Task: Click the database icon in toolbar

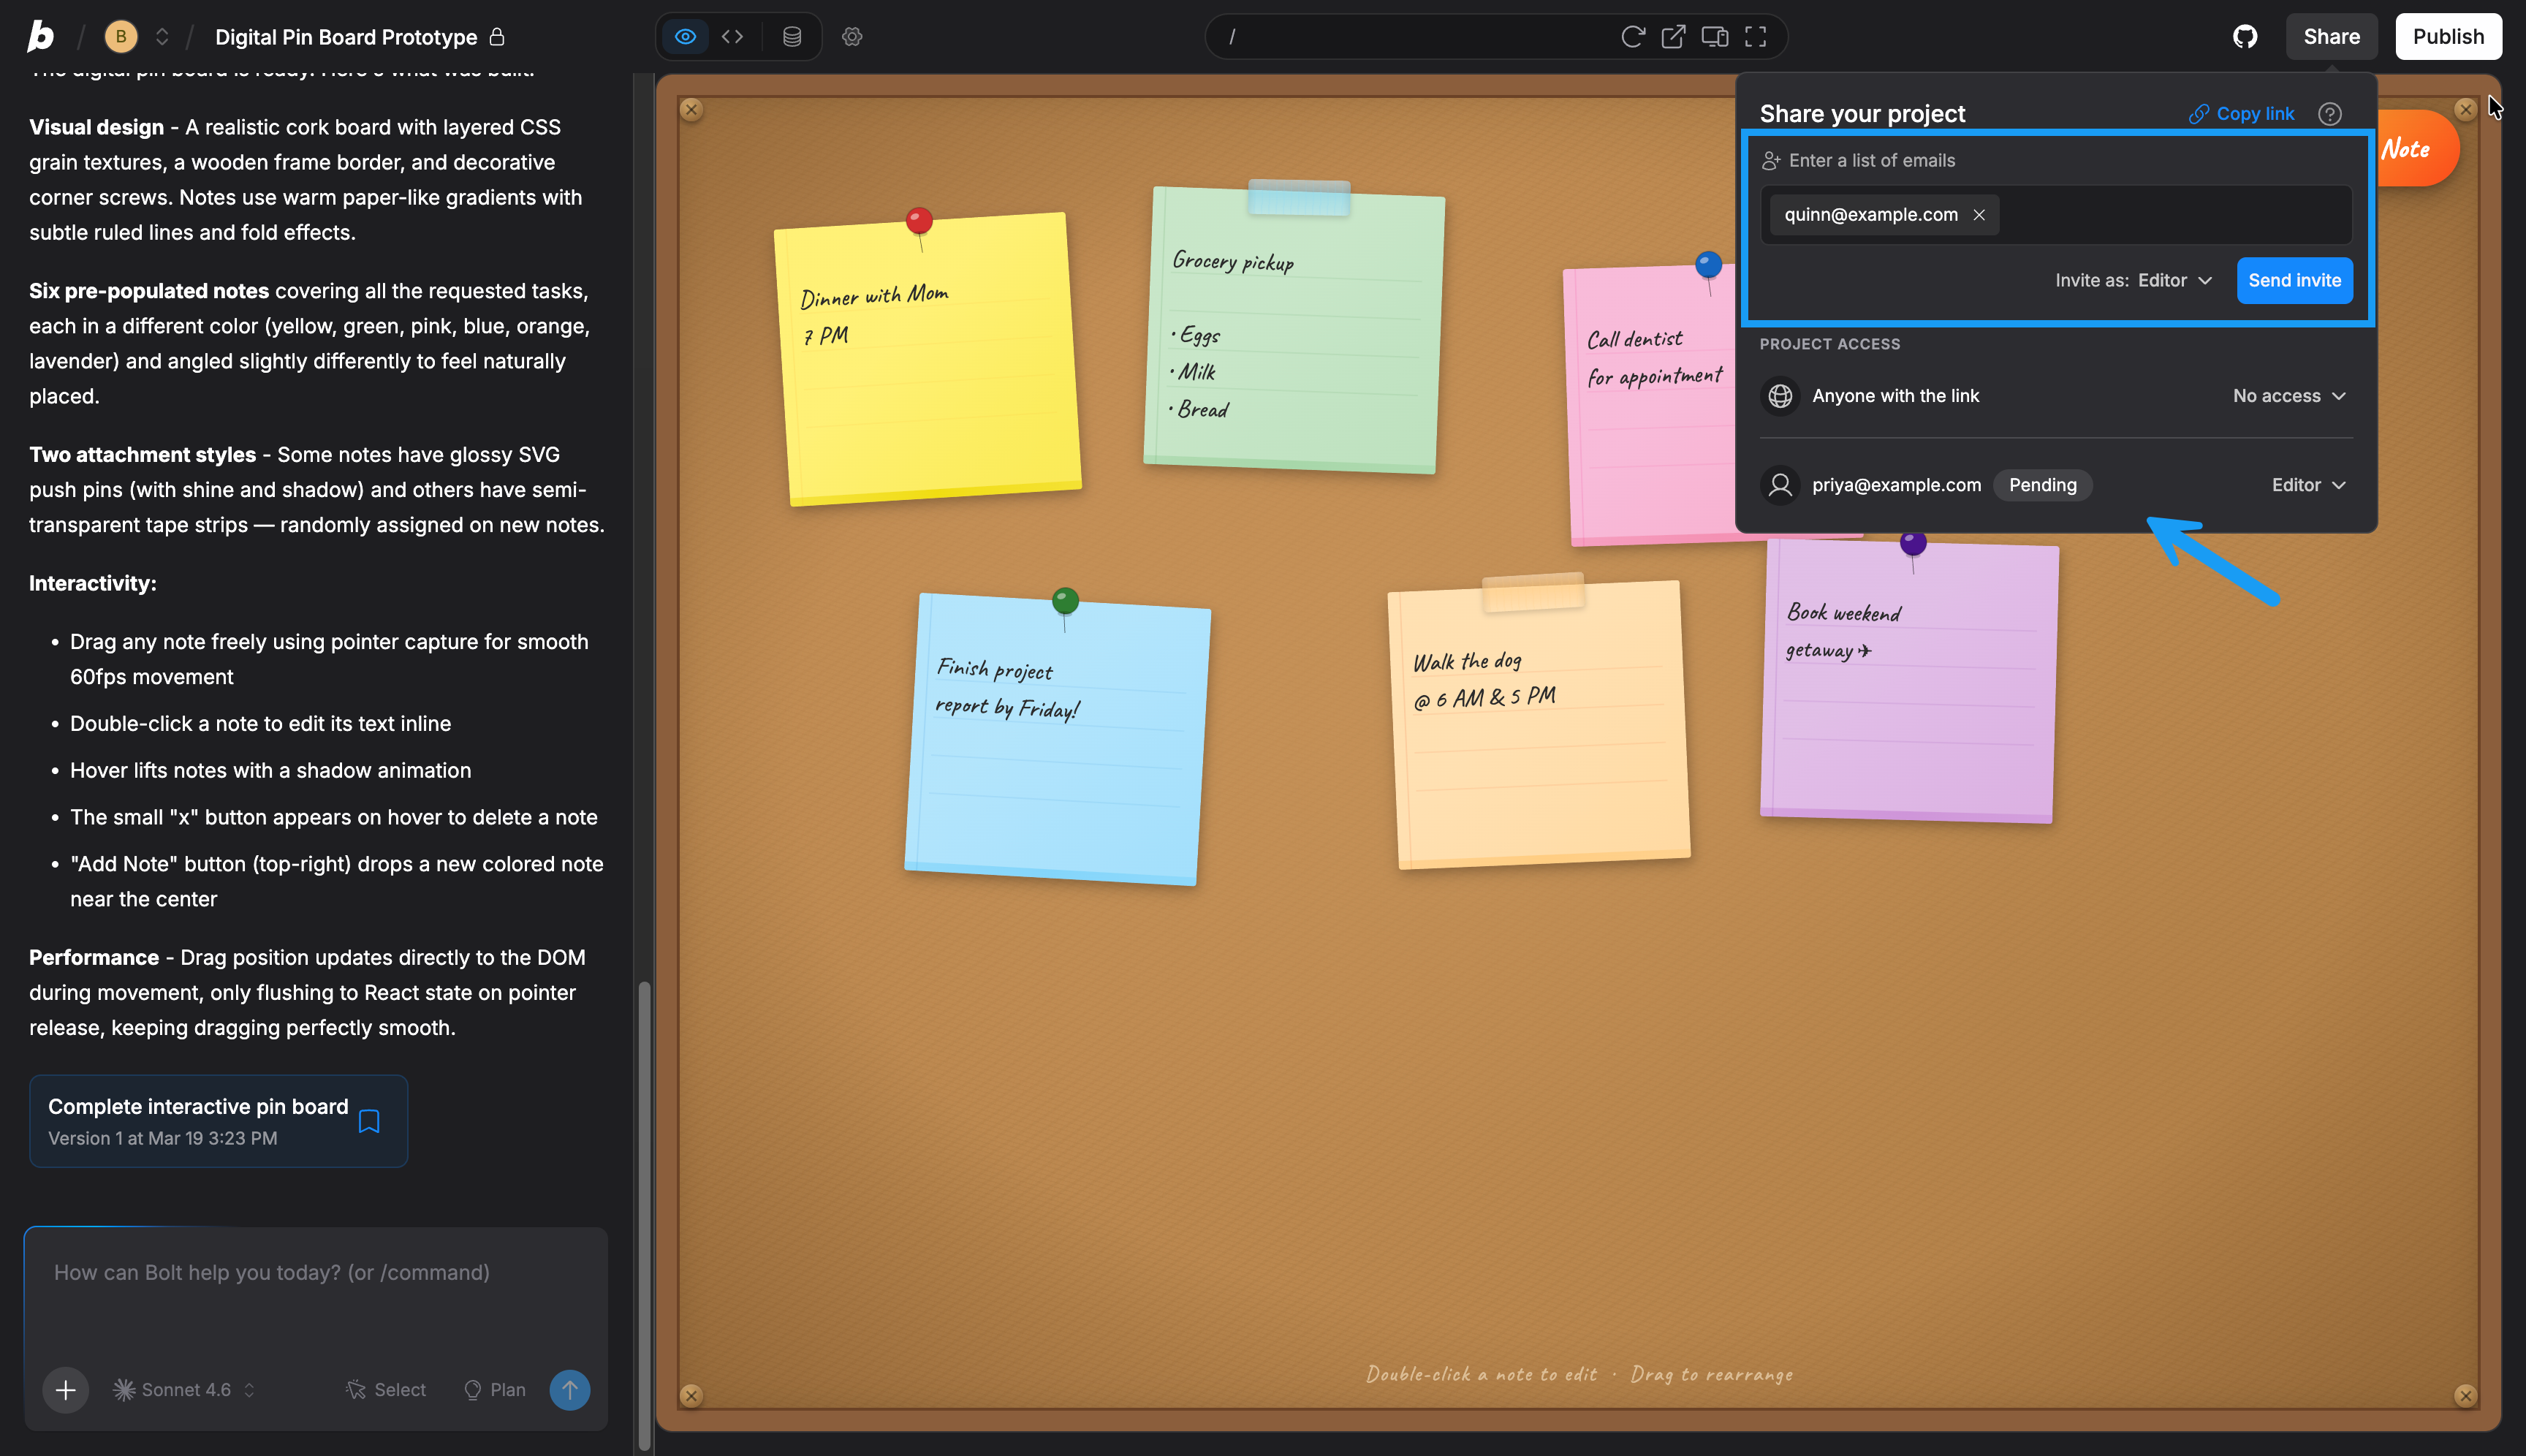Action: tap(791, 37)
